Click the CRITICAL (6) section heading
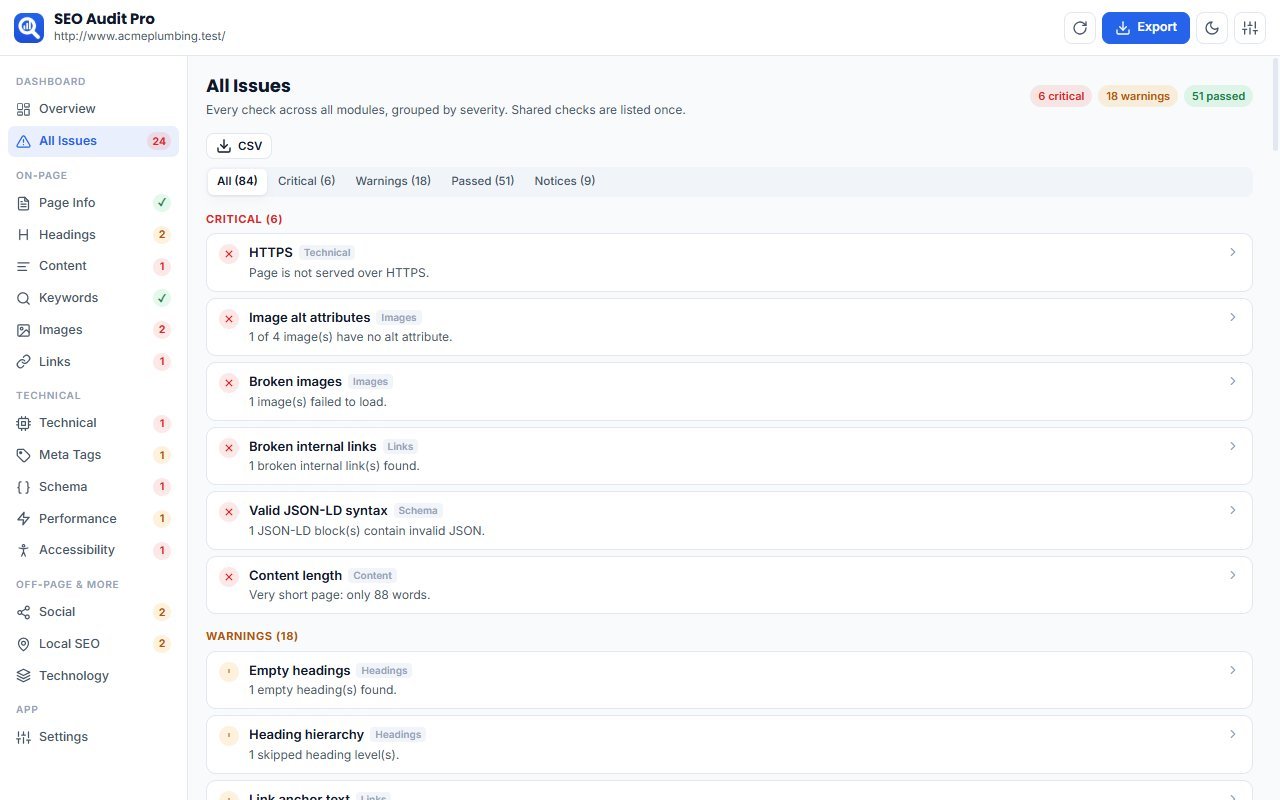Viewport: 1280px width, 800px height. click(x=244, y=219)
